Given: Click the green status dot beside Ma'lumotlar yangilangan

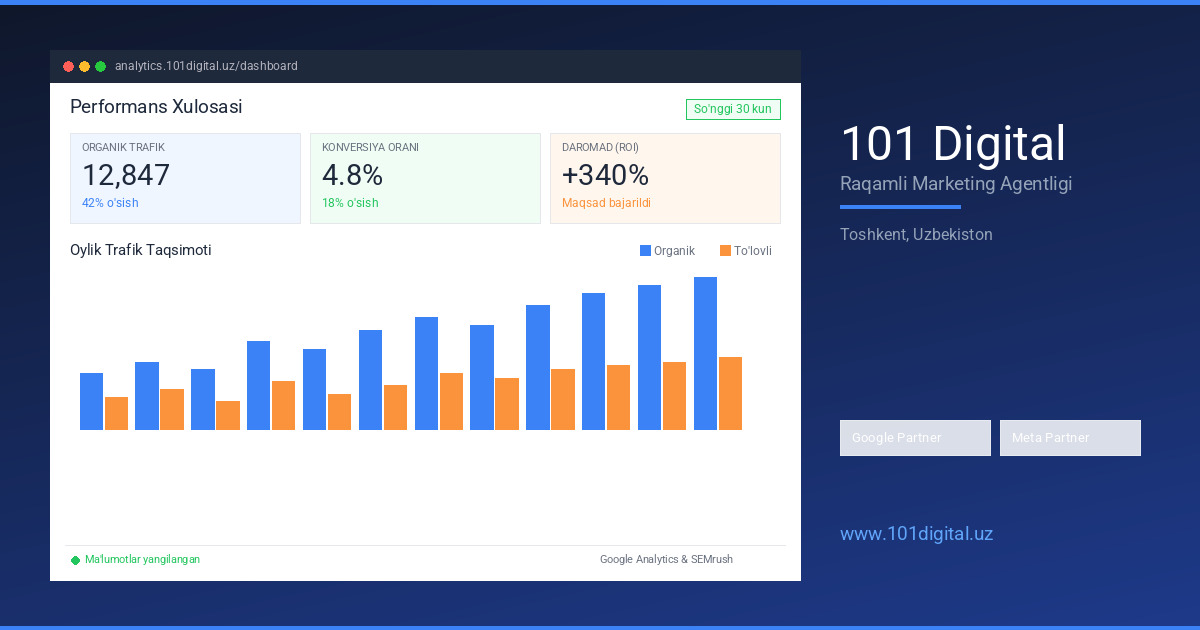Looking at the screenshot, I should coord(75,560).
